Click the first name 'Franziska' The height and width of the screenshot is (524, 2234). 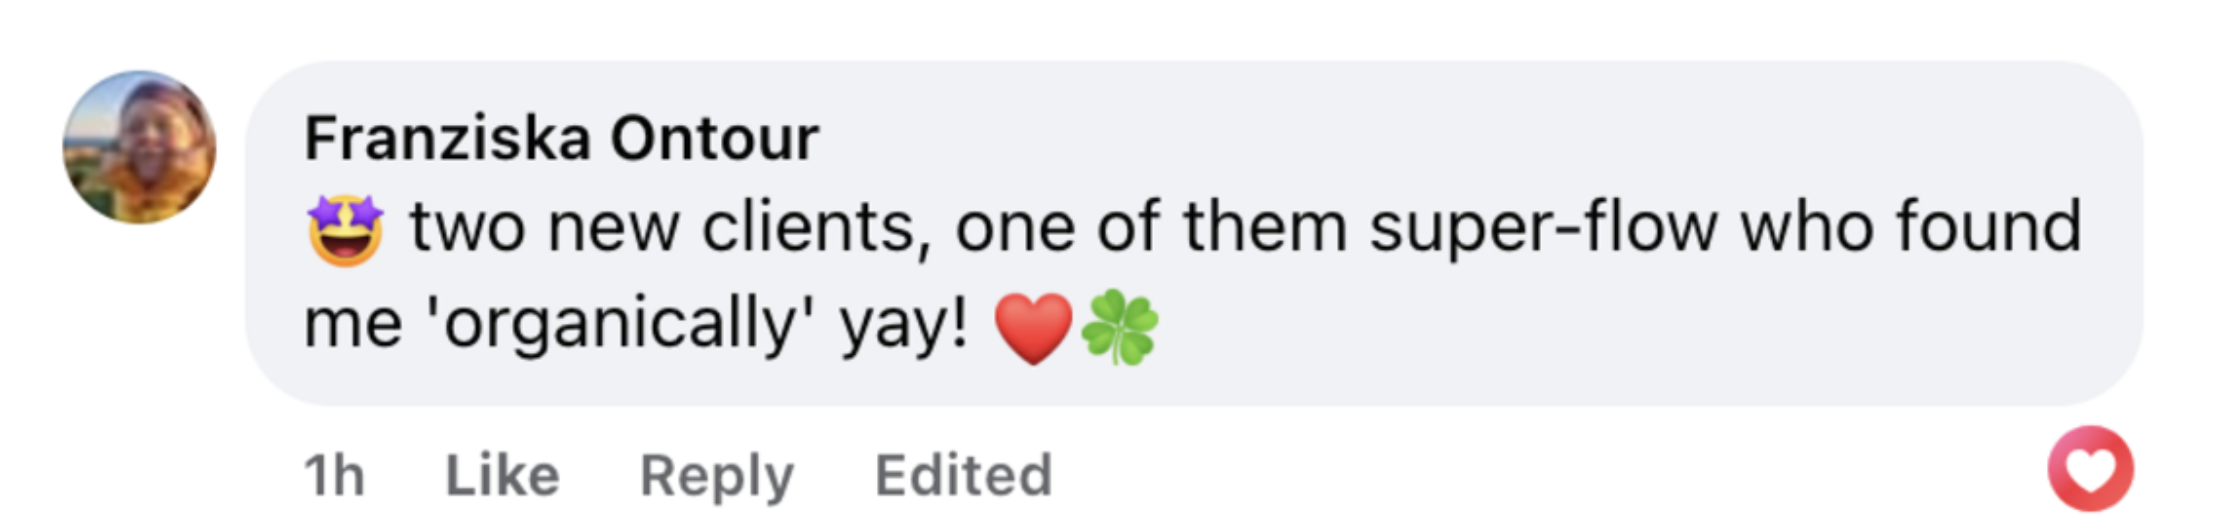pyautogui.click(x=447, y=138)
